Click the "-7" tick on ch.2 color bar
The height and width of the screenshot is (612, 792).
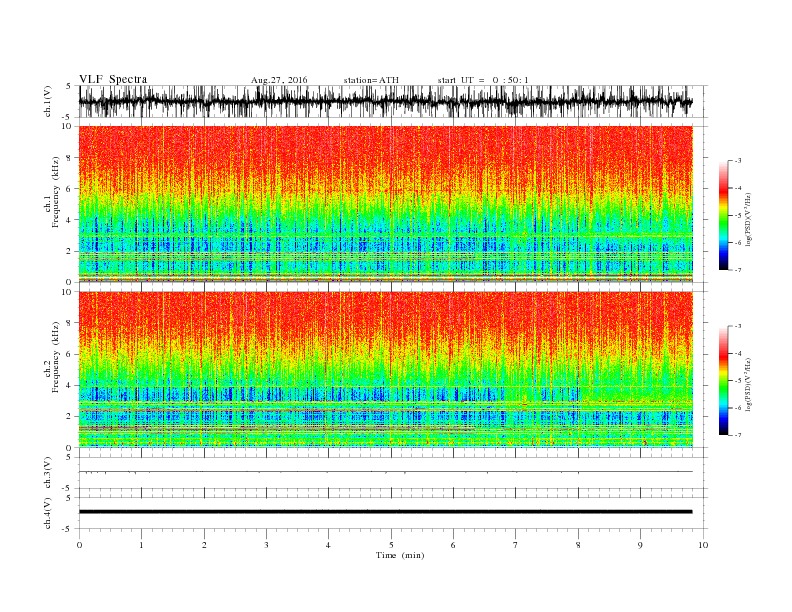pyautogui.click(x=737, y=435)
